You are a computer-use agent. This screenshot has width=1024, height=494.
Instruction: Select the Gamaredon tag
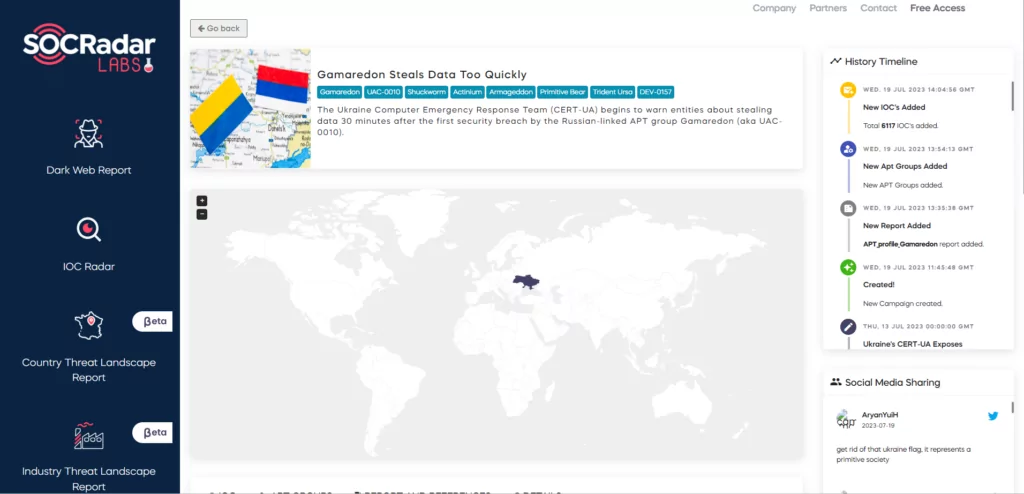[340, 92]
